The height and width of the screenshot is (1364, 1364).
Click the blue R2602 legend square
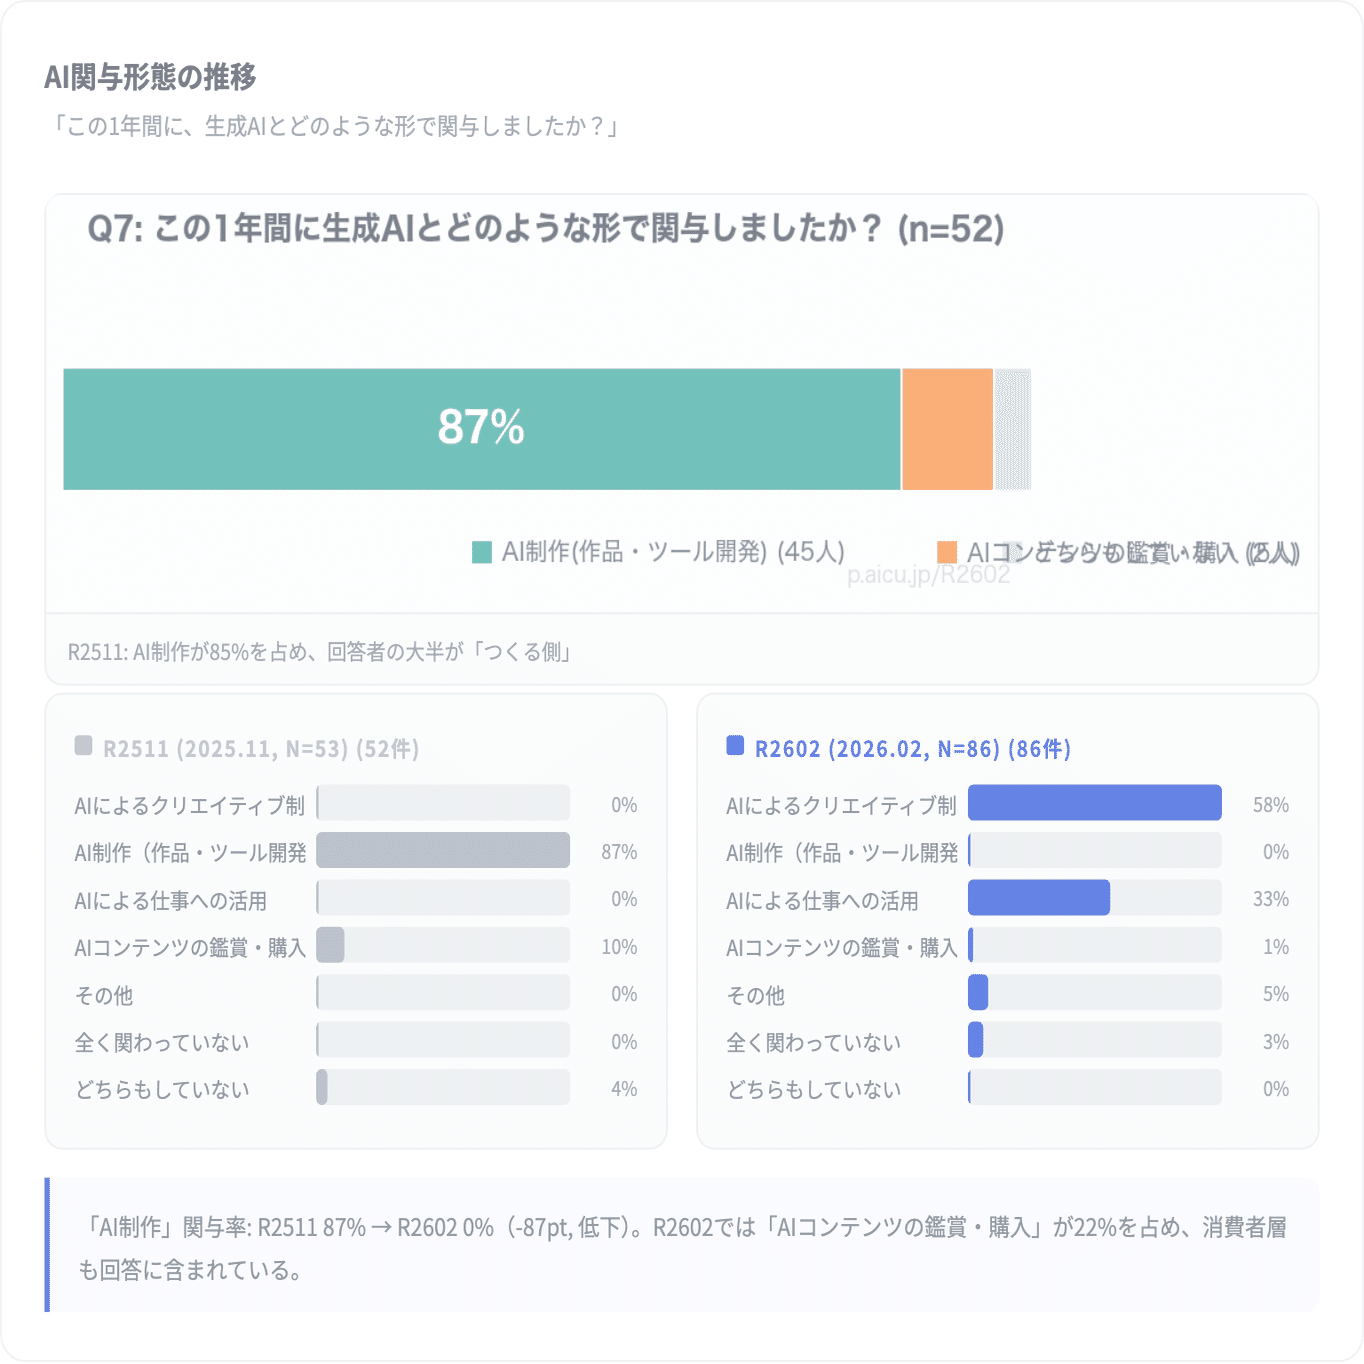click(x=735, y=746)
